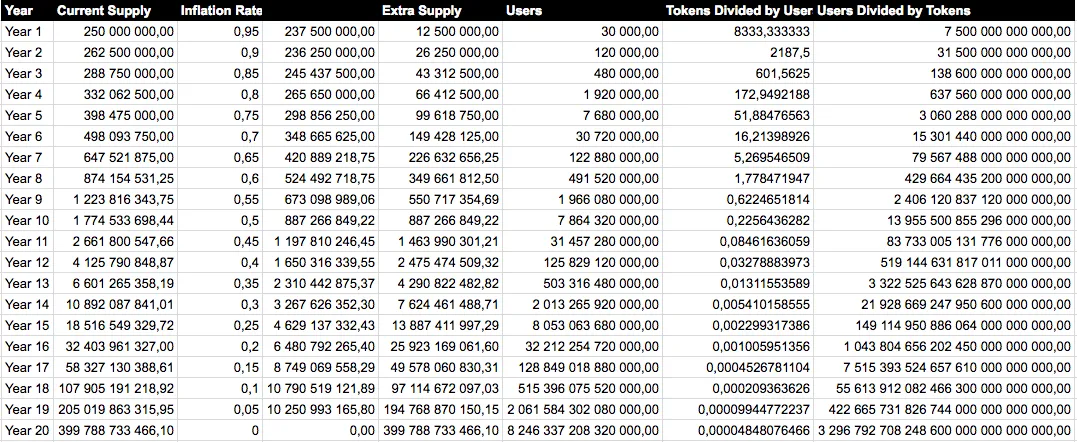Click the 'Year 15' row label
Image resolution: width=1077 pixels, height=442 pixels.
coord(27,325)
